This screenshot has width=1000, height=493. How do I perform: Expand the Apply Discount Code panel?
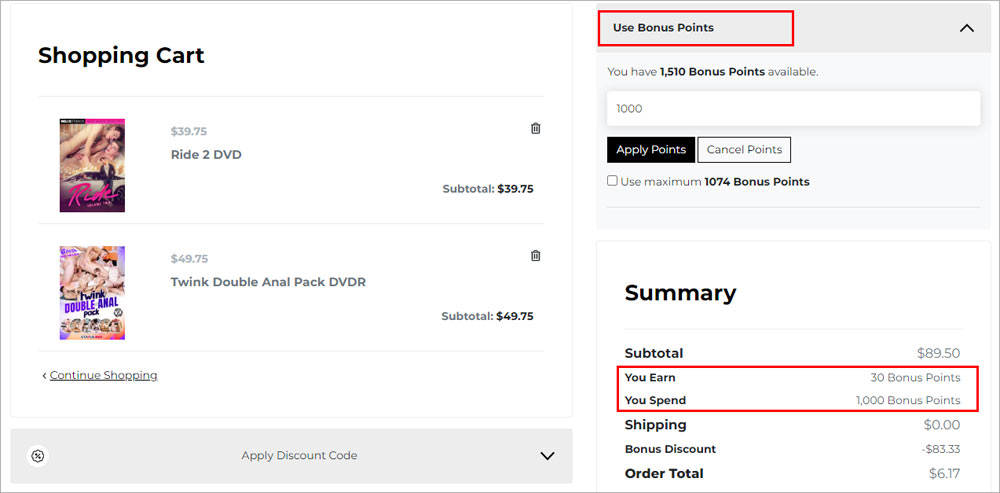[x=547, y=456]
